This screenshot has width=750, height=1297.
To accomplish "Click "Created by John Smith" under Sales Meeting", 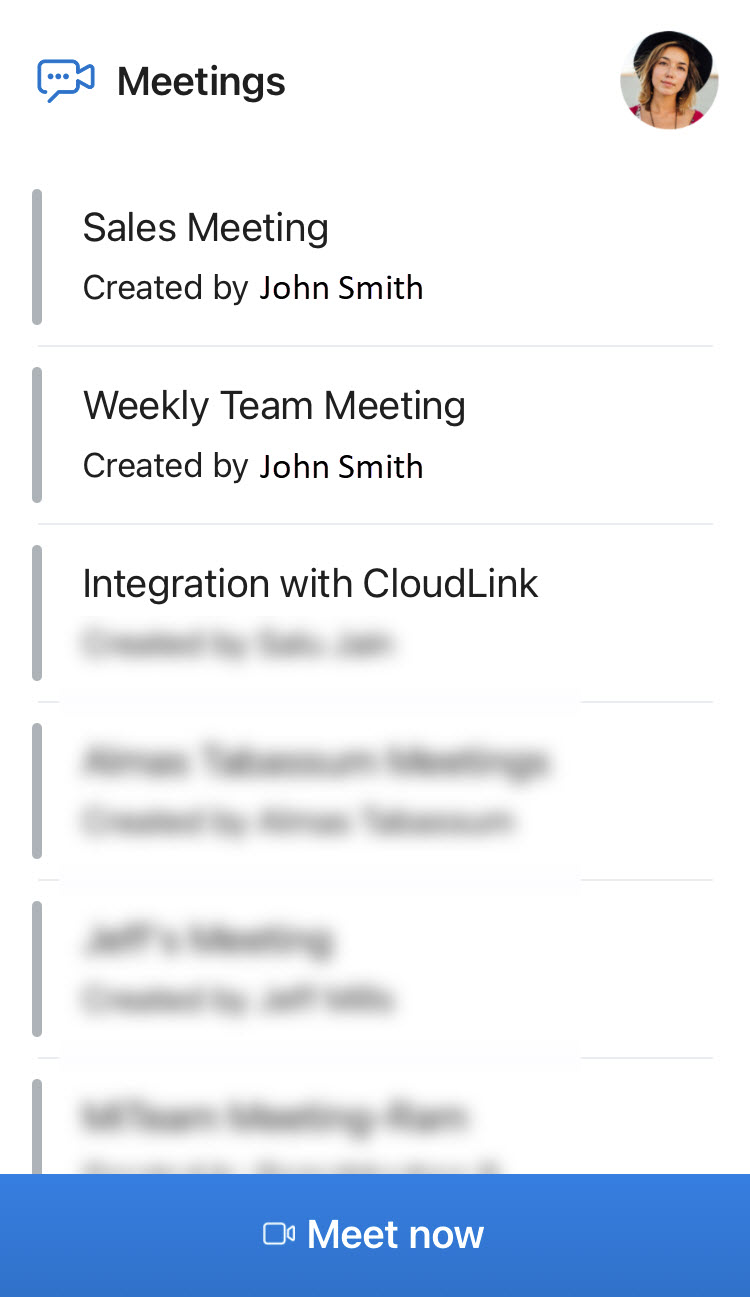I will (x=253, y=288).
